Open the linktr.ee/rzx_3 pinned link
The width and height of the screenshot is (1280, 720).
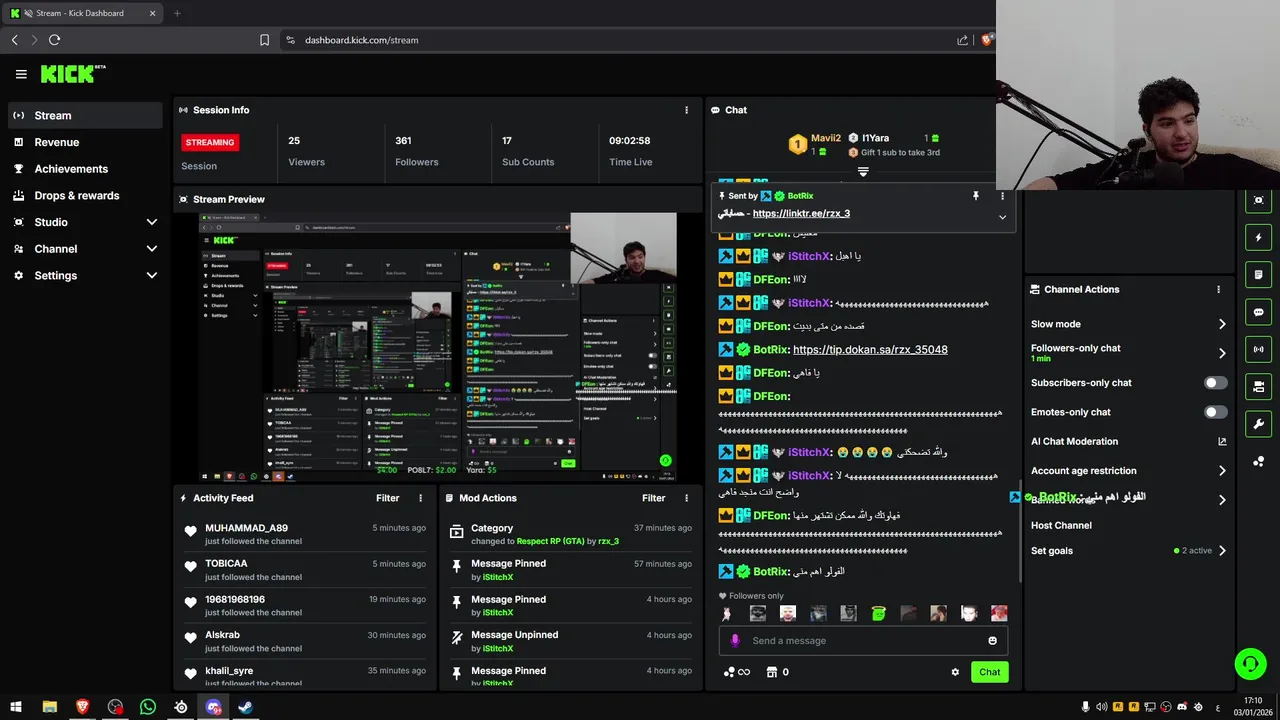click(x=801, y=214)
